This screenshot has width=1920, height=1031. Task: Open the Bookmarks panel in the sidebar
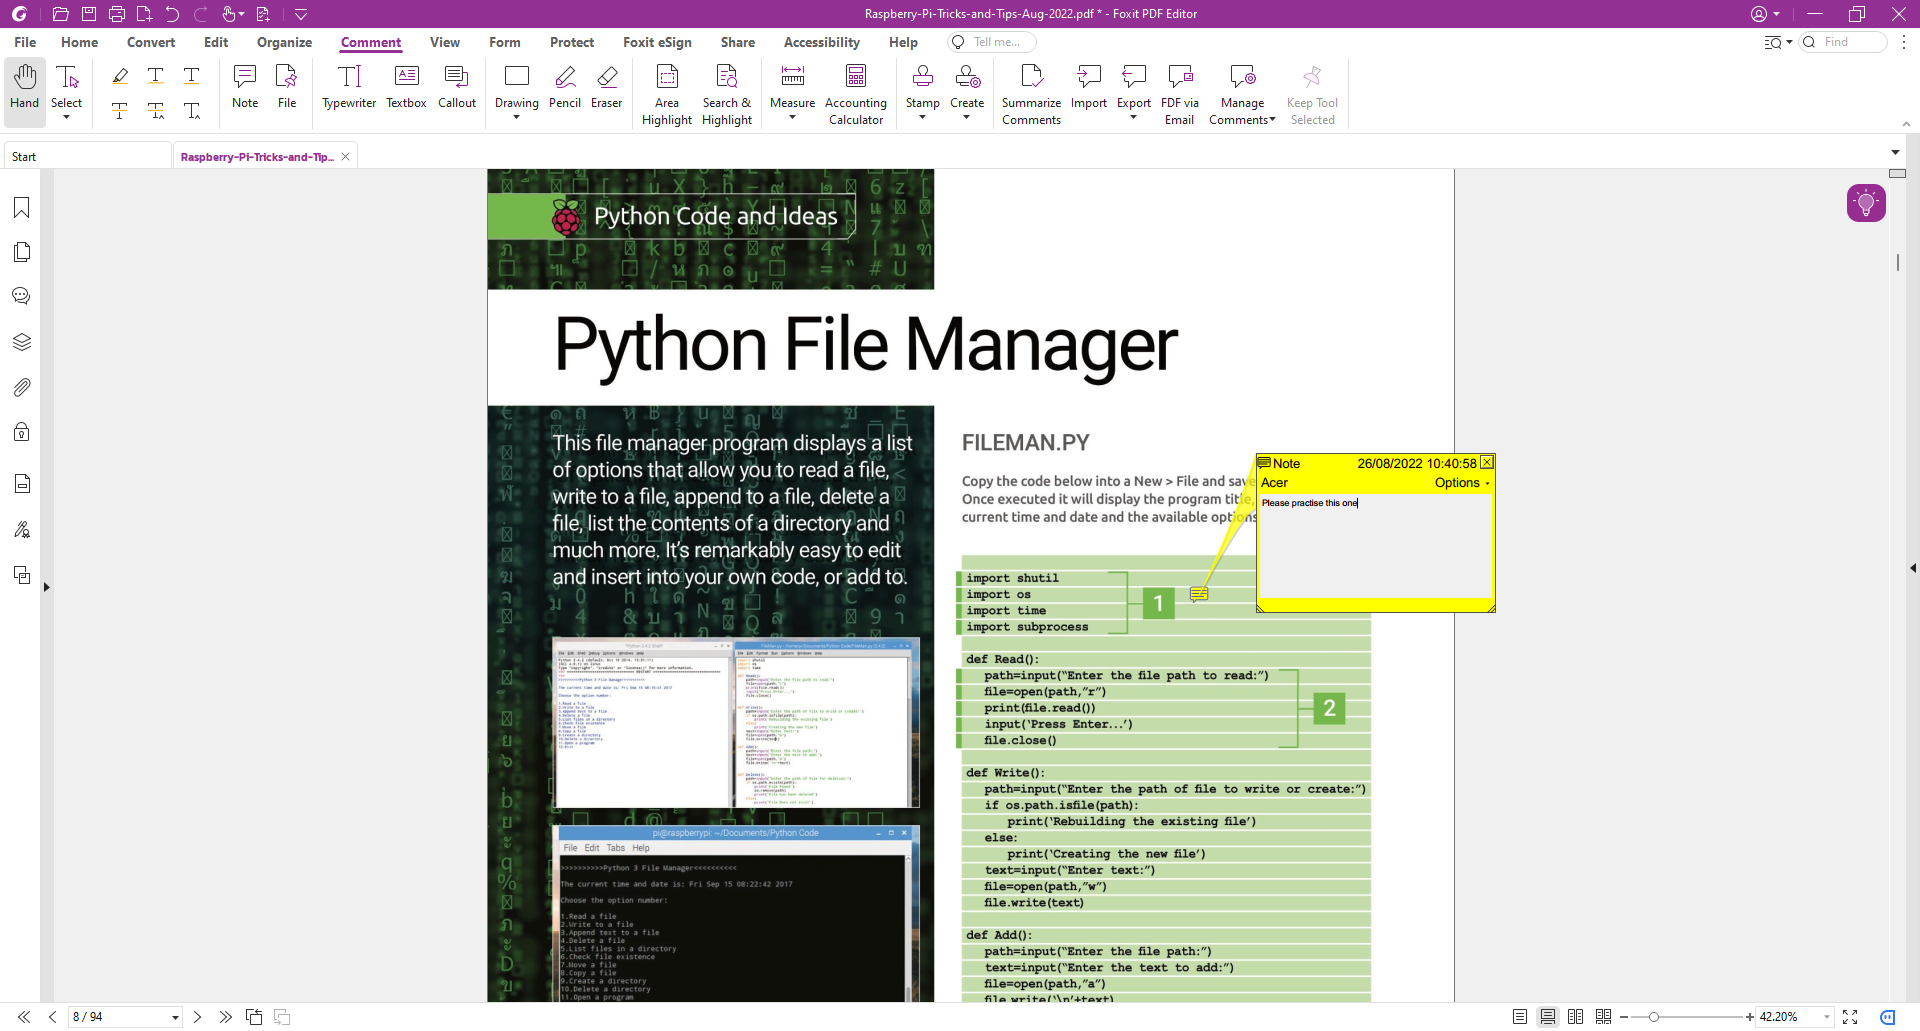click(x=21, y=207)
